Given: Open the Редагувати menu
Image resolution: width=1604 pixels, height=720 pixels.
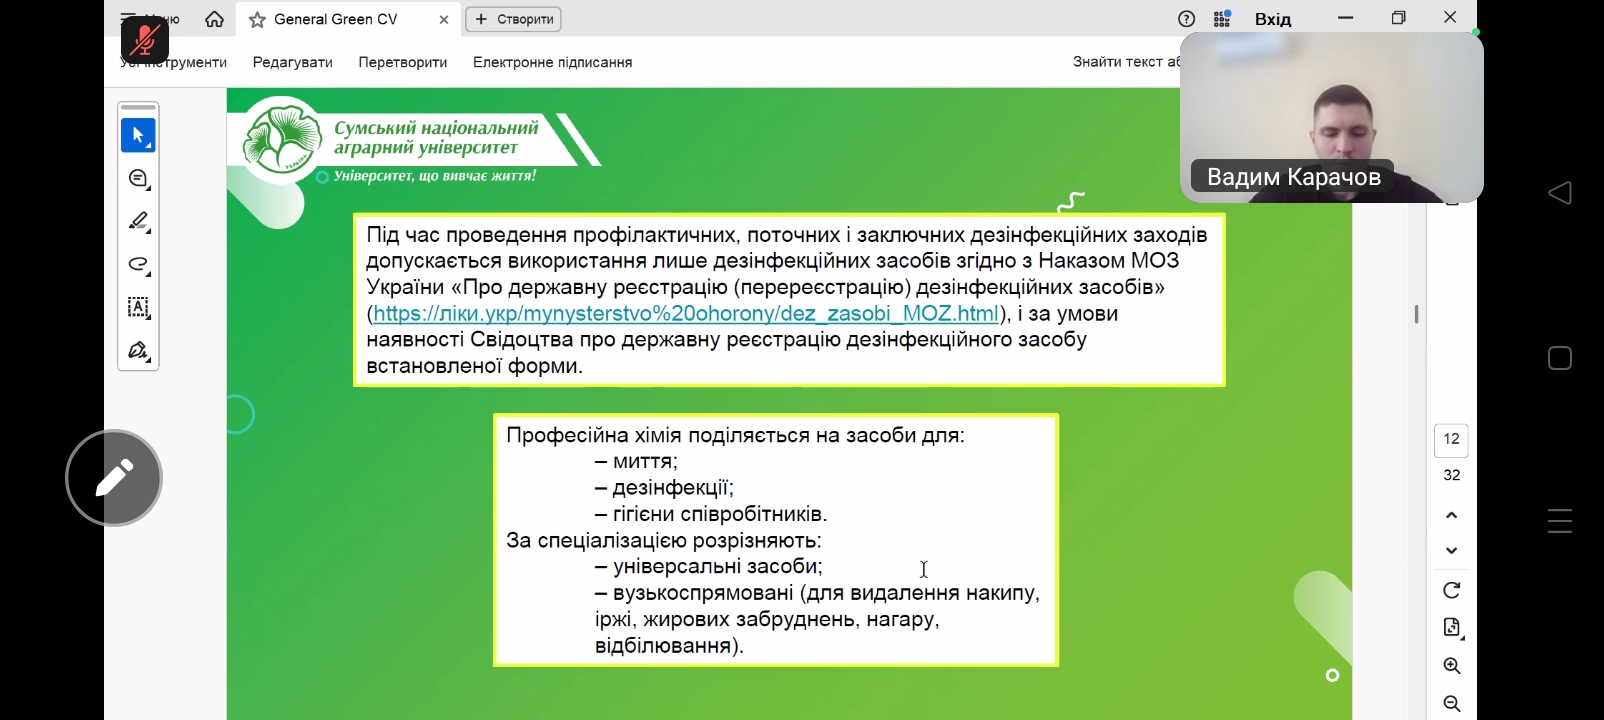Looking at the screenshot, I should (292, 62).
